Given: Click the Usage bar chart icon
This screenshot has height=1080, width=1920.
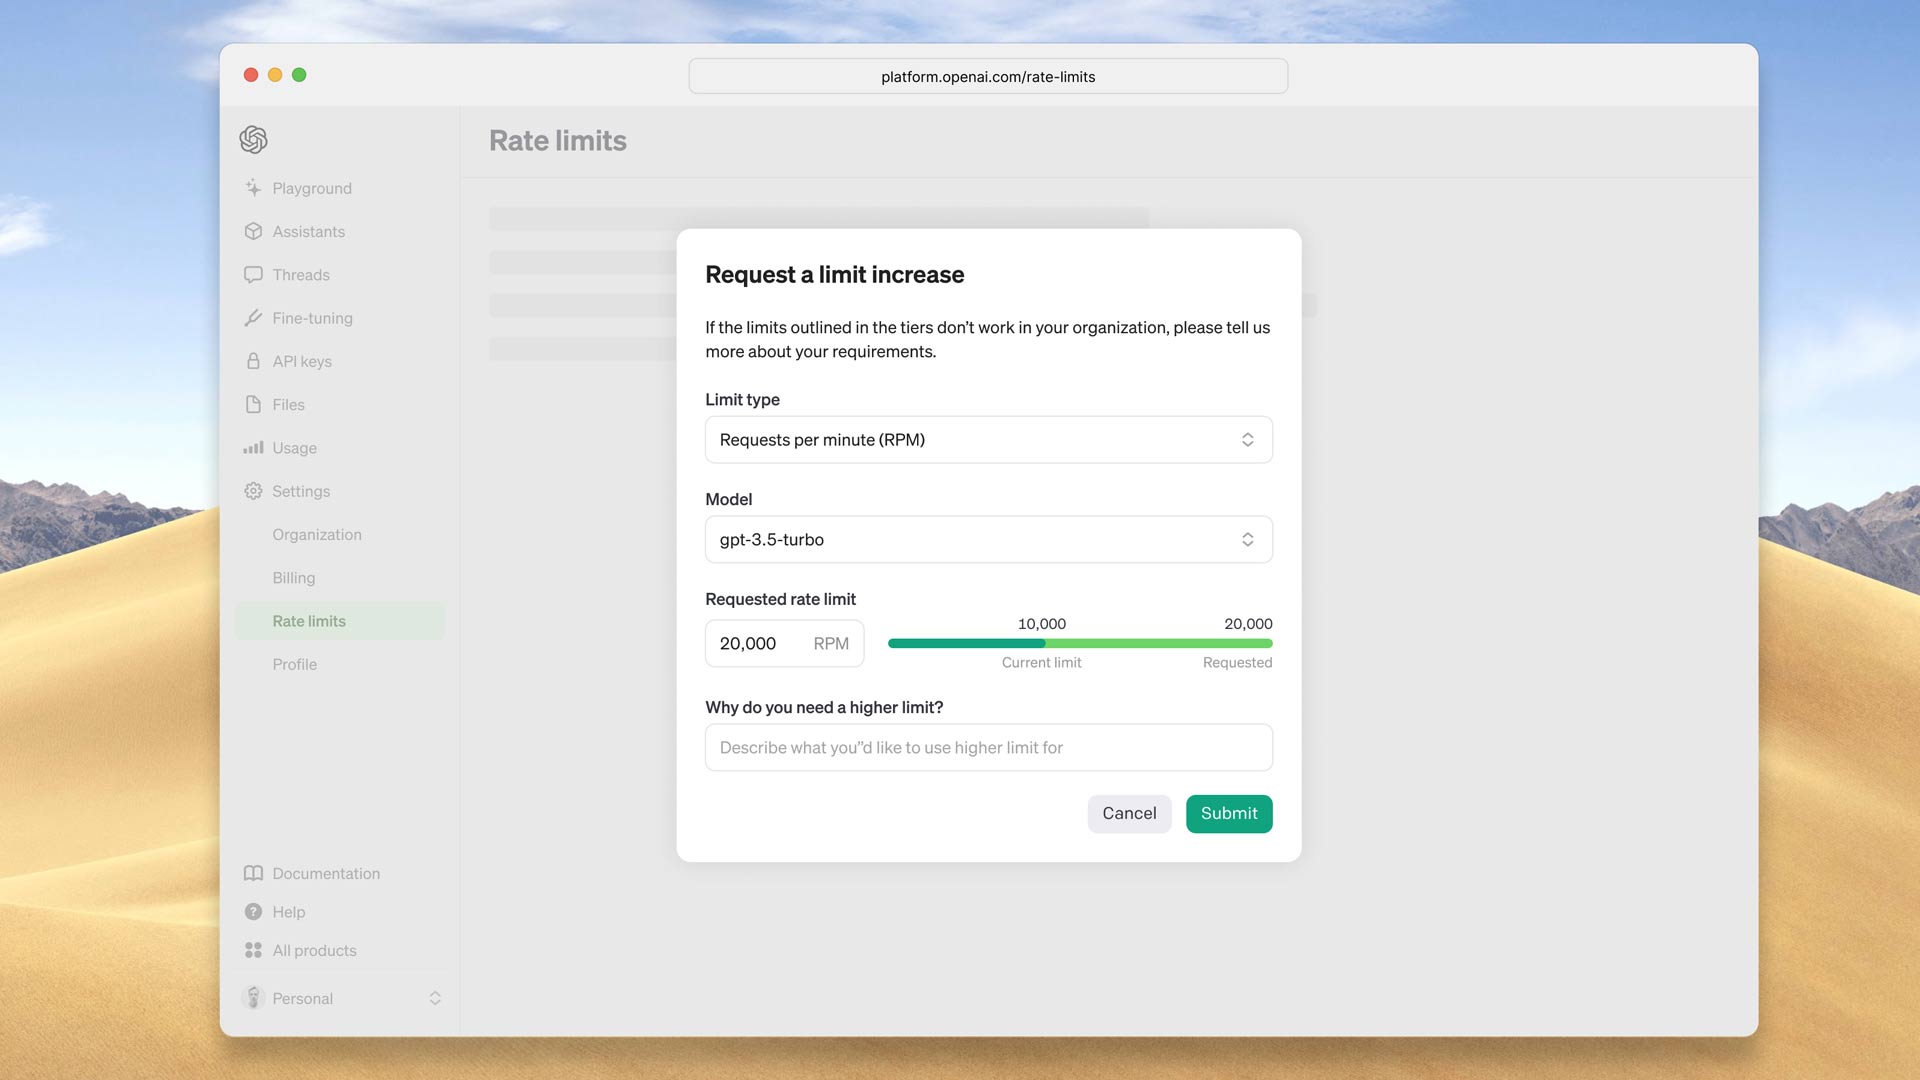Looking at the screenshot, I should (253, 448).
